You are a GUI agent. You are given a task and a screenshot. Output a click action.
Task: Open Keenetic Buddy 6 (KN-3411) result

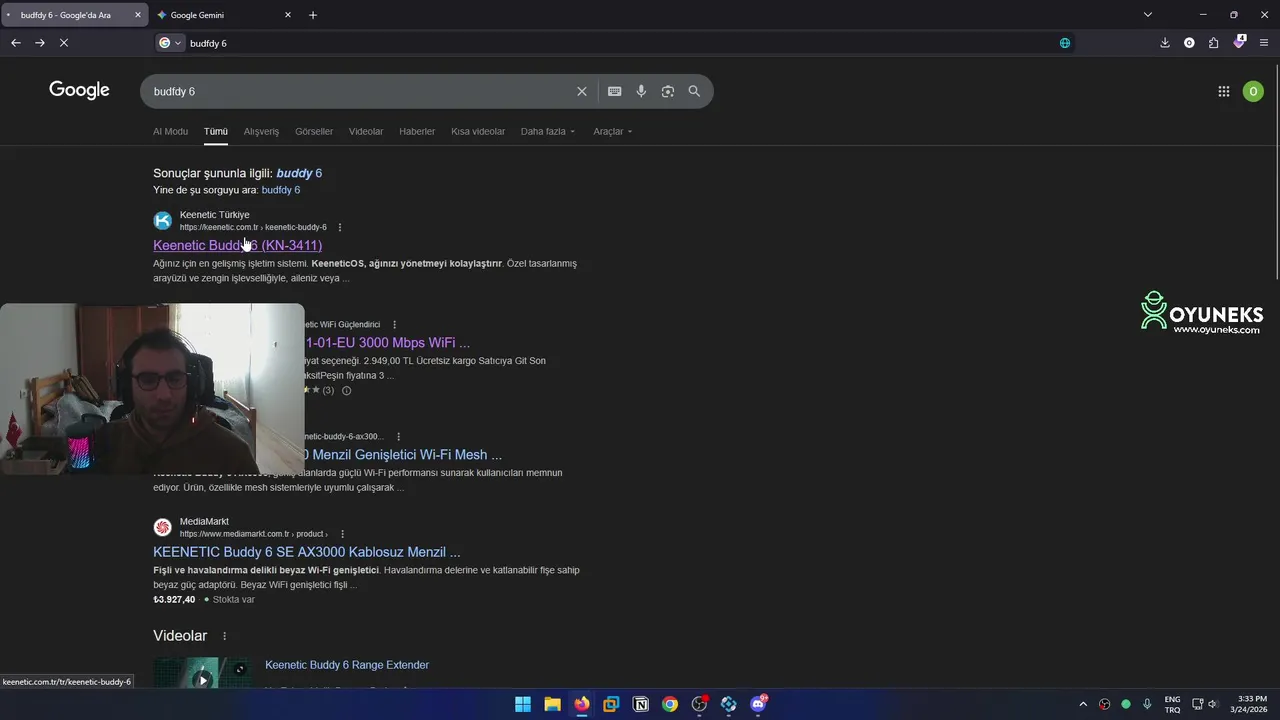pyautogui.click(x=237, y=245)
